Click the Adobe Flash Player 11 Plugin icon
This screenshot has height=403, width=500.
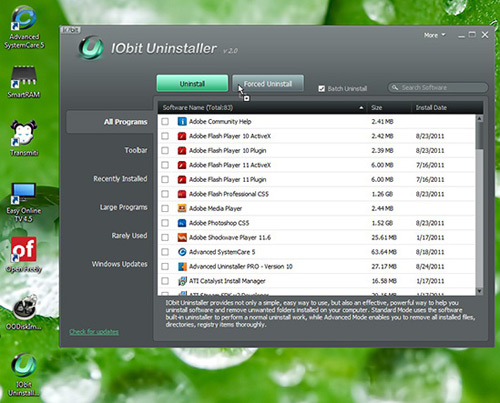pos(182,179)
